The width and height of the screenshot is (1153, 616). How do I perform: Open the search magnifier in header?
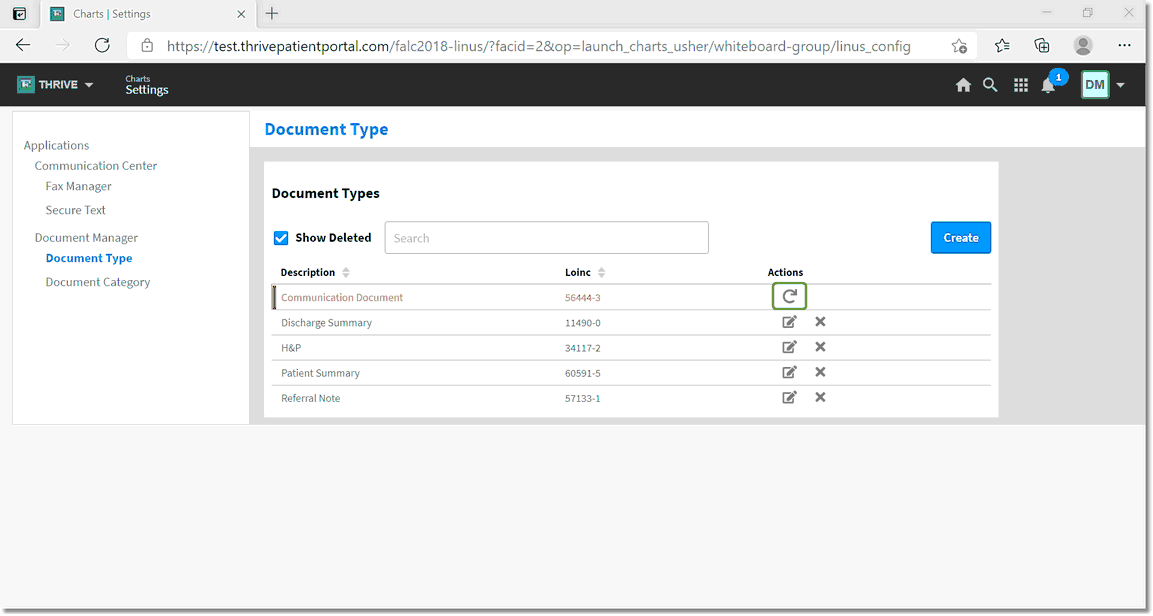click(x=990, y=85)
